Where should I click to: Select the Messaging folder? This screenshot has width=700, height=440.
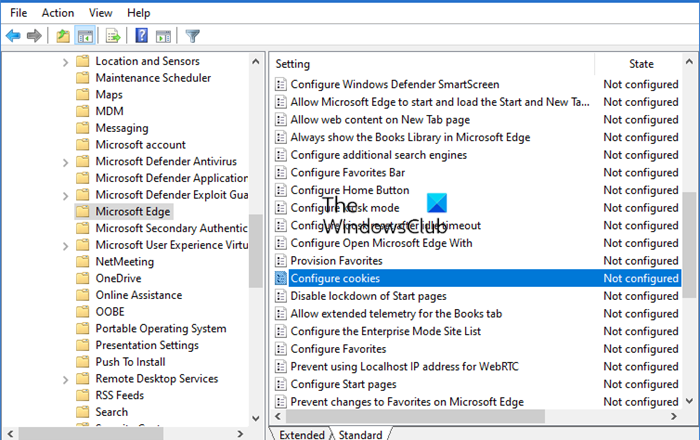click(122, 128)
